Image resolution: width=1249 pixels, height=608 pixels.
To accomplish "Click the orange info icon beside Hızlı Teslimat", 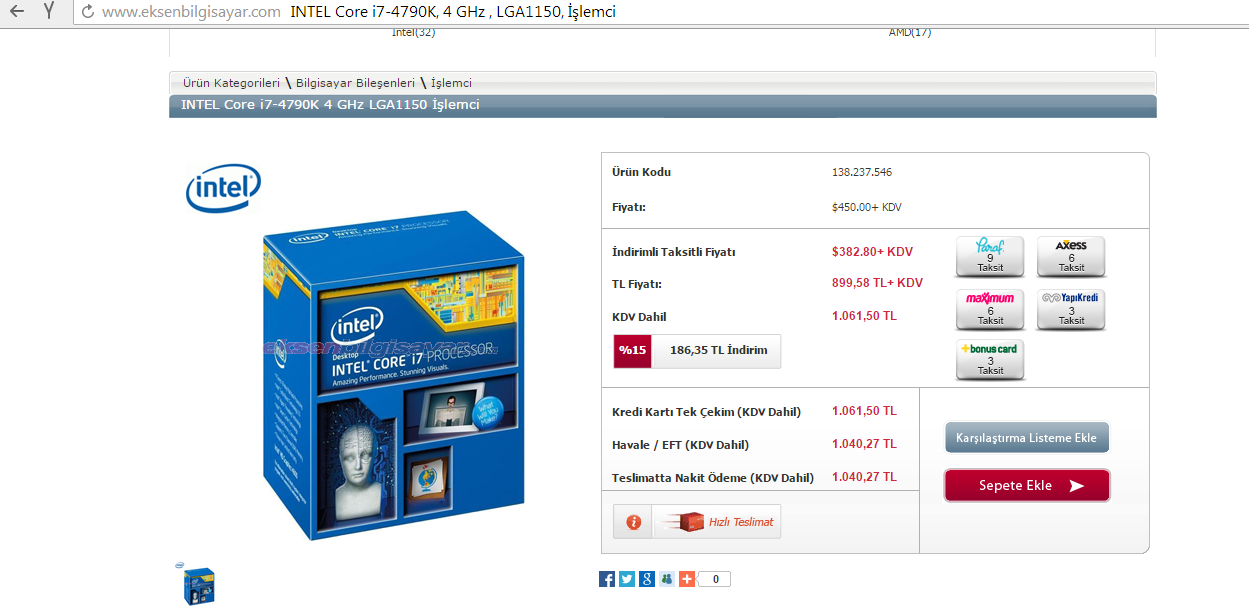I will pos(633,522).
